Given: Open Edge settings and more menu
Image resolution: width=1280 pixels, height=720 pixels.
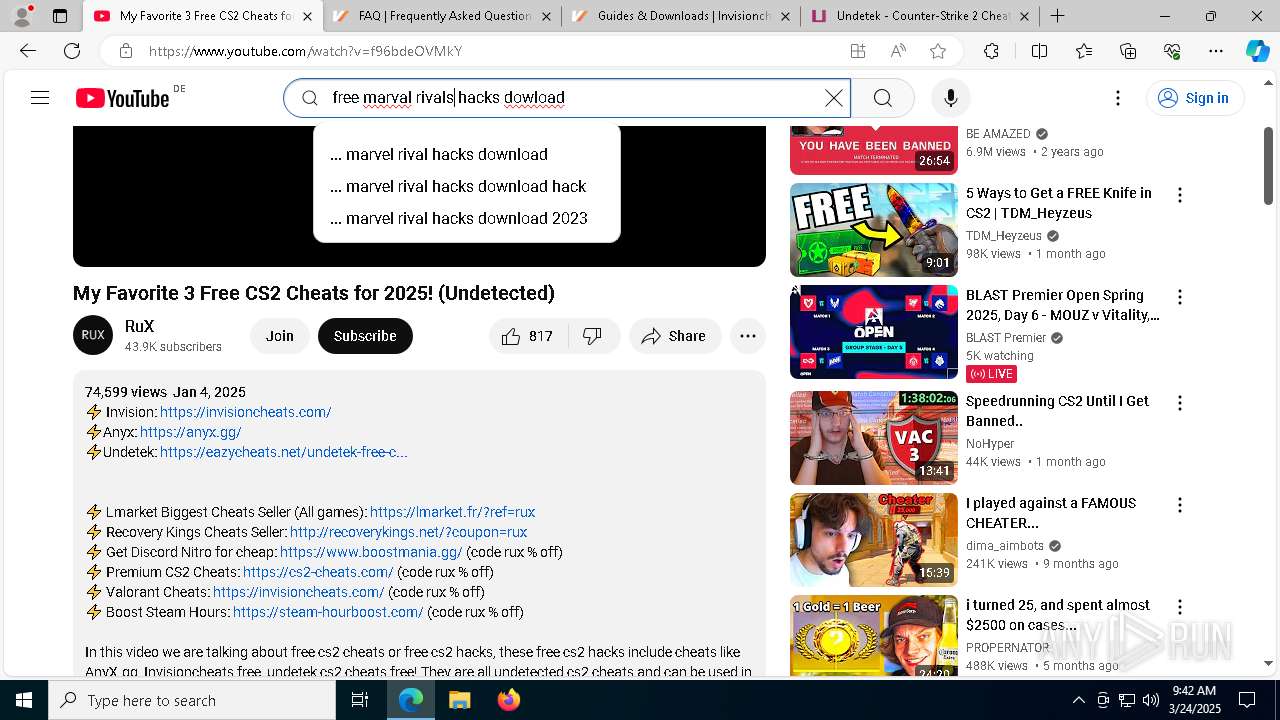Looking at the screenshot, I should [x=1216, y=51].
